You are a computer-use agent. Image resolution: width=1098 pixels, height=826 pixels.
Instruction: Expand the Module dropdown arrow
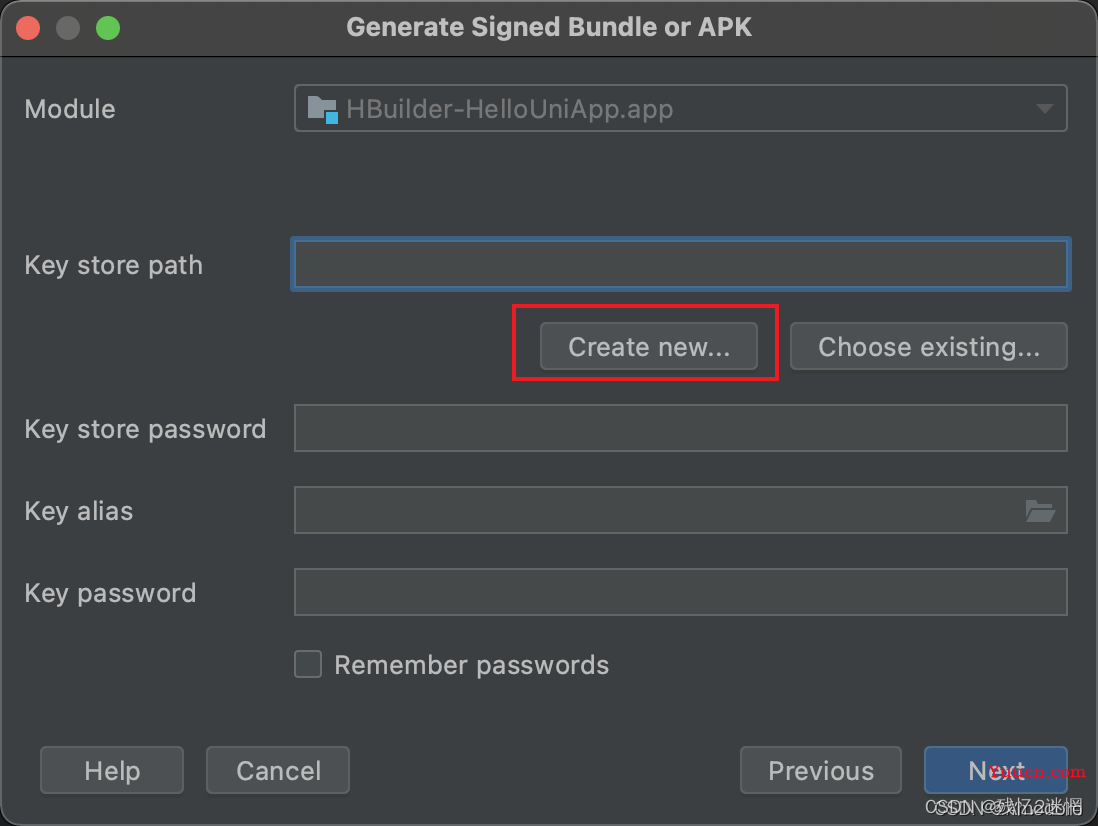(x=1044, y=108)
